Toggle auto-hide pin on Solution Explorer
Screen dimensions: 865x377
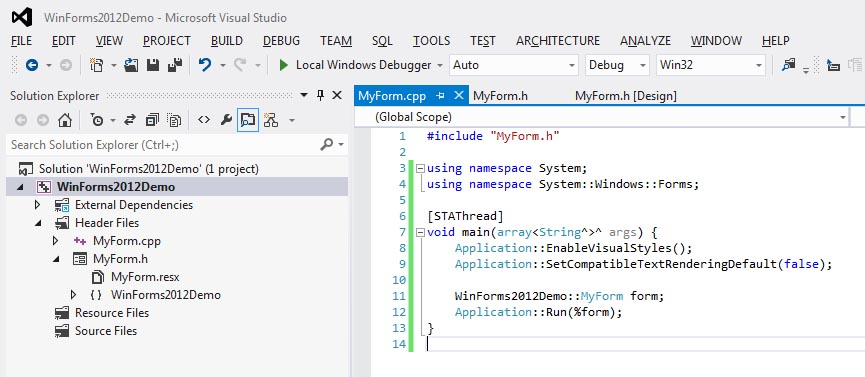(x=321, y=95)
